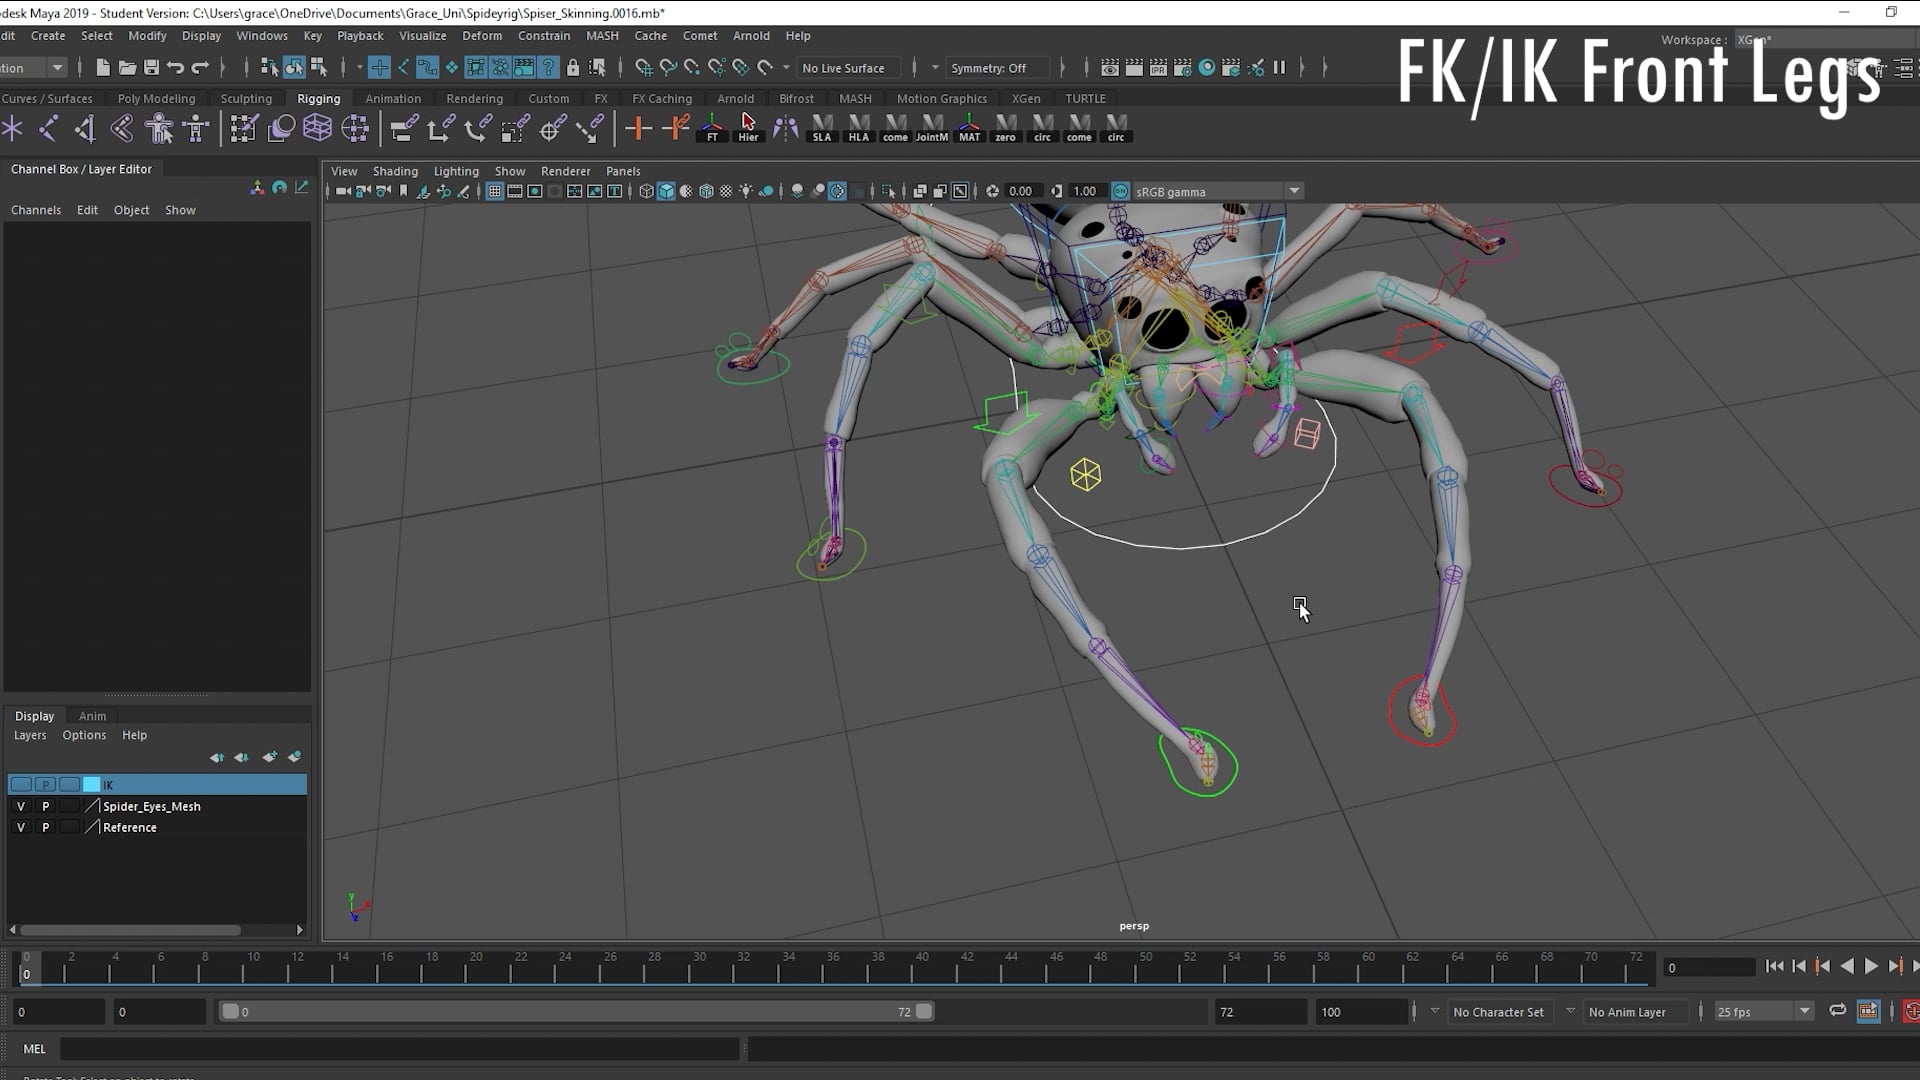Switch to the Anim tab in the Layer Editor
The height and width of the screenshot is (1080, 1920).
pos(92,715)
